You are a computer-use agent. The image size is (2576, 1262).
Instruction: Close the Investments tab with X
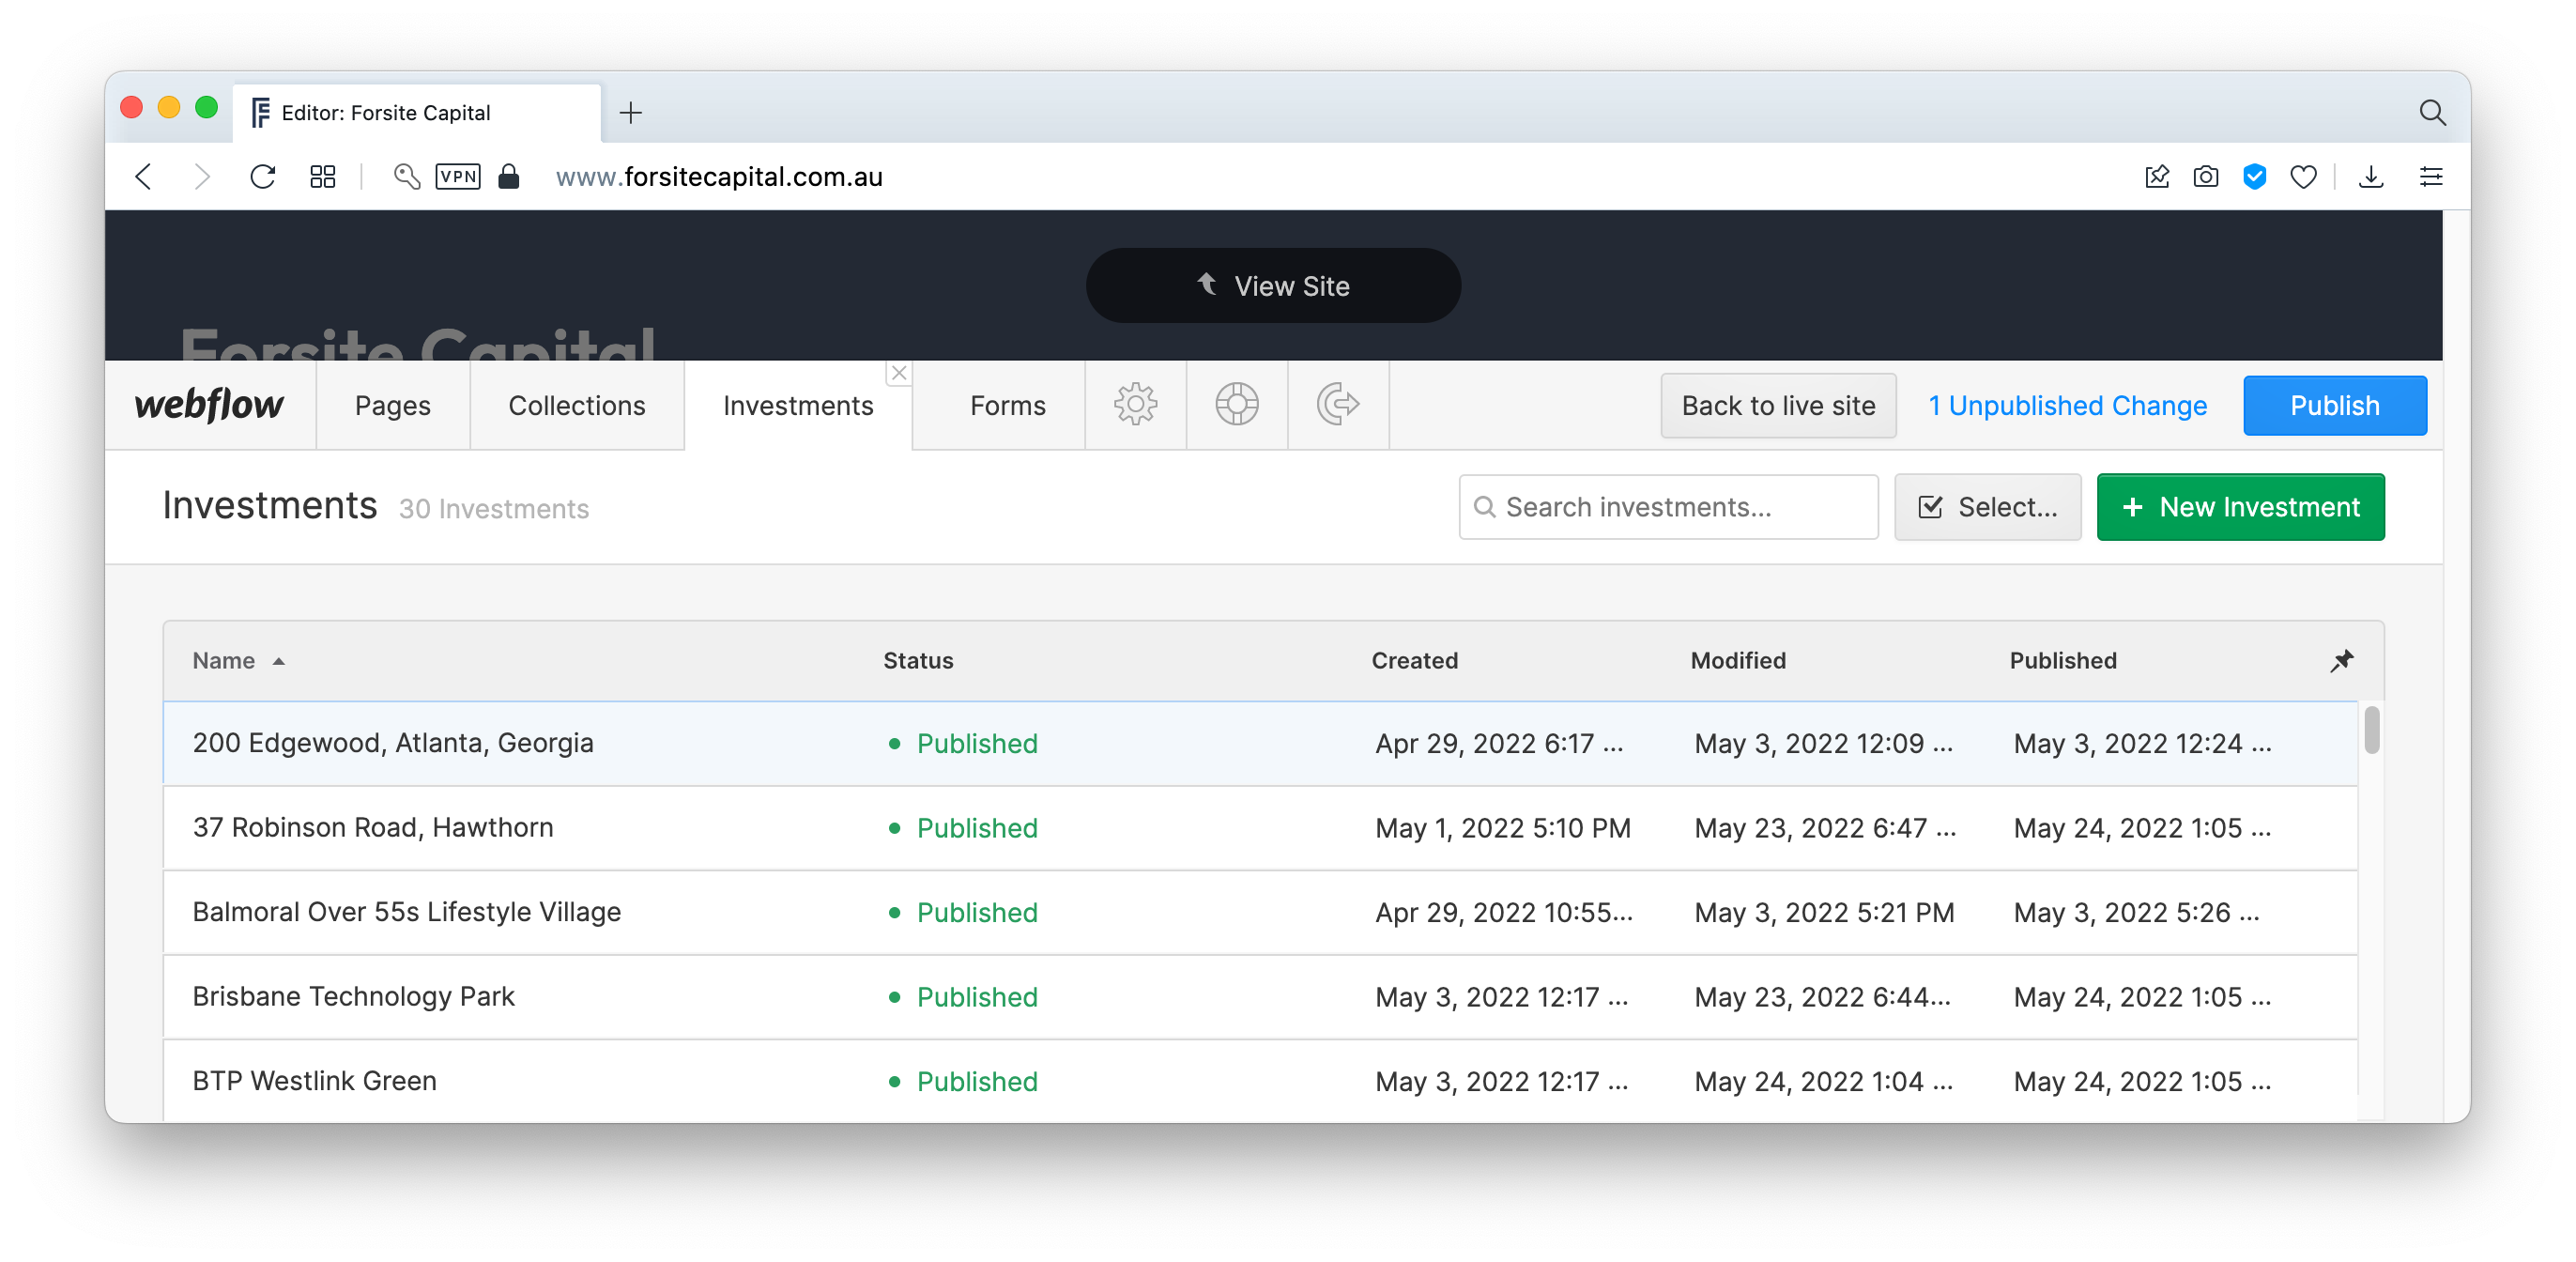click(x=899, y=373)
